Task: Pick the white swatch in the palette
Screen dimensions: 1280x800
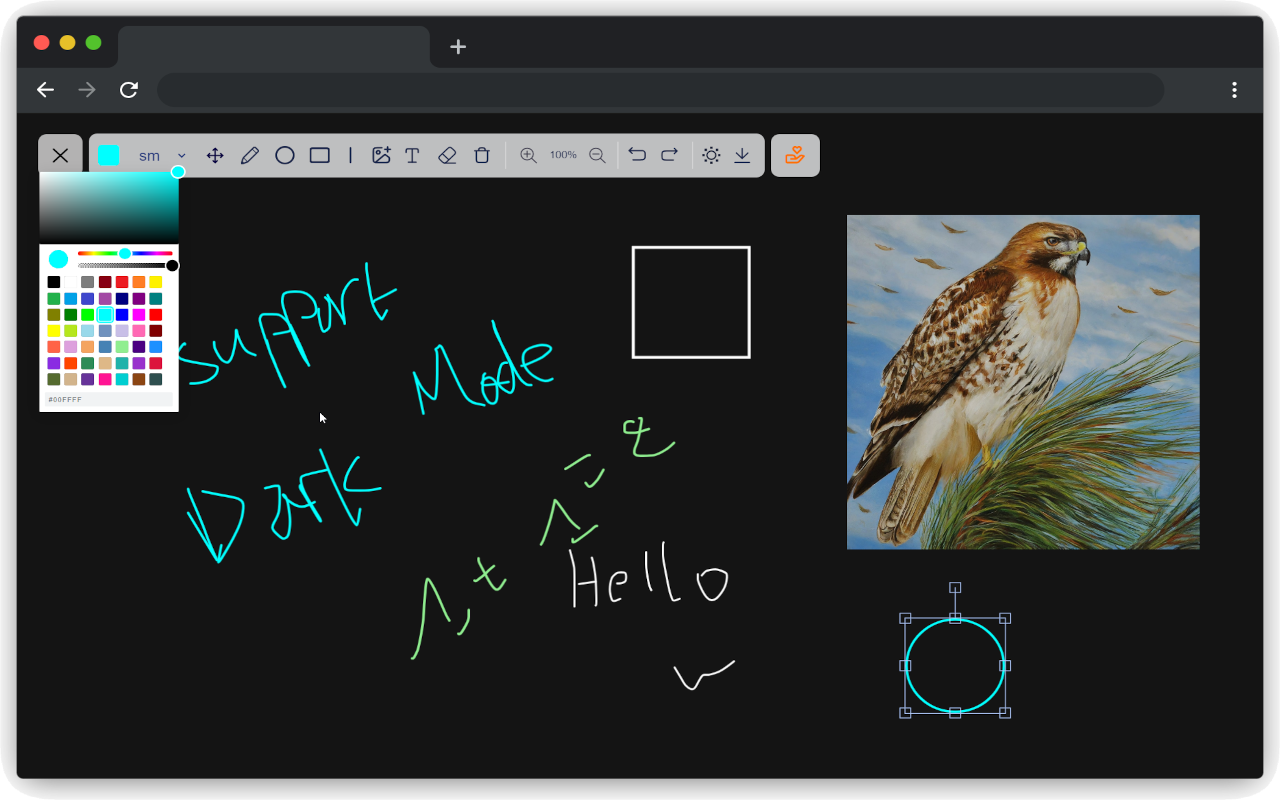Action: click(70, 282)
